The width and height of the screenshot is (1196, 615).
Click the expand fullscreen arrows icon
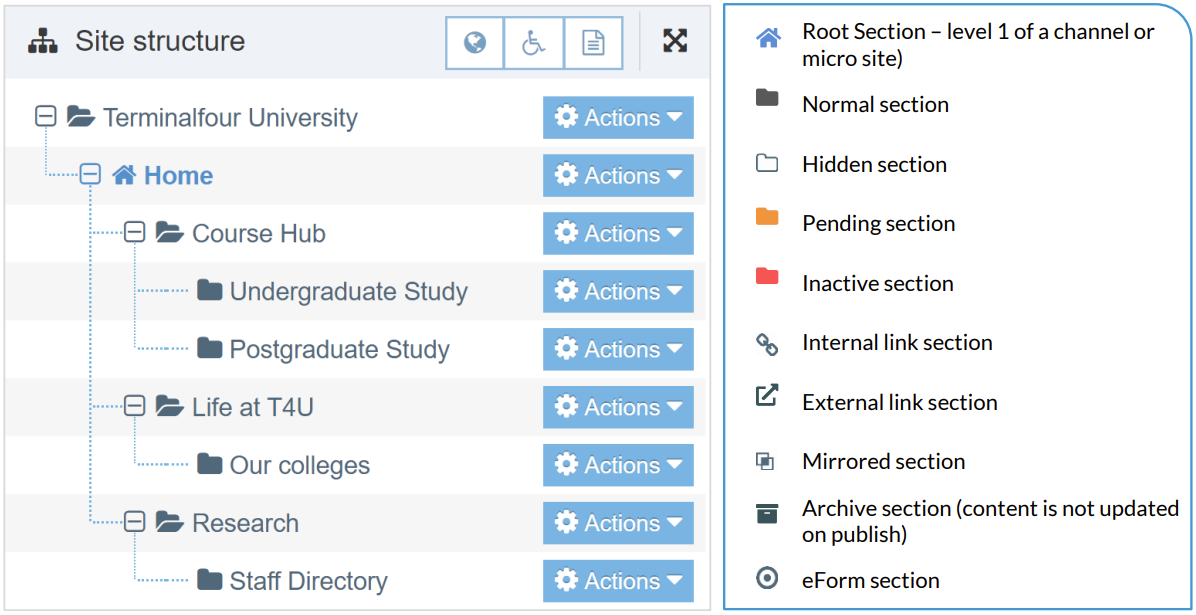675,41
